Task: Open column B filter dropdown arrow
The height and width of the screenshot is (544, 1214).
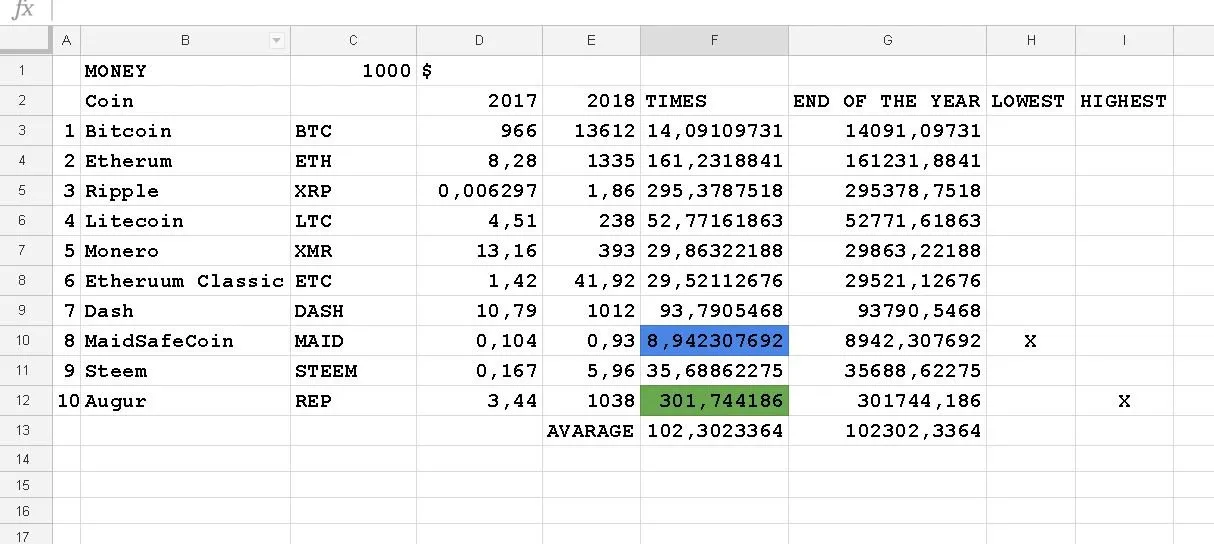Action: coord(277,40)
